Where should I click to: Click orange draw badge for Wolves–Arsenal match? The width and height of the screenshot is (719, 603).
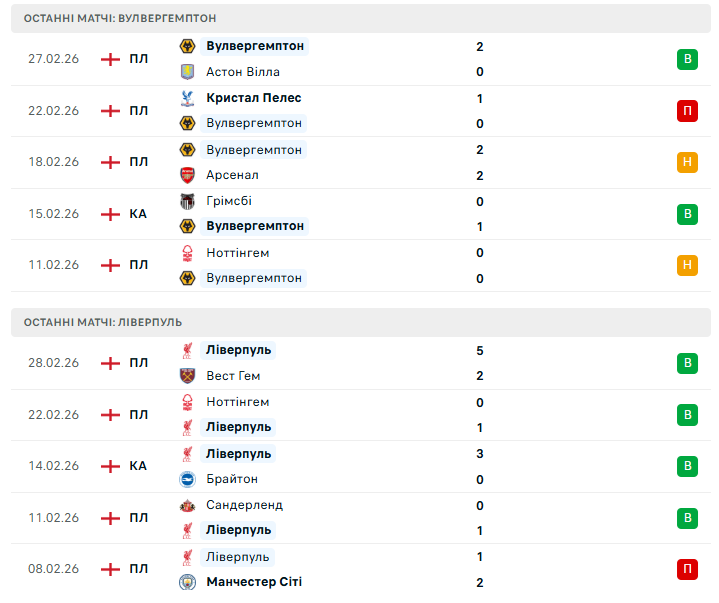[x=687, y=162]
